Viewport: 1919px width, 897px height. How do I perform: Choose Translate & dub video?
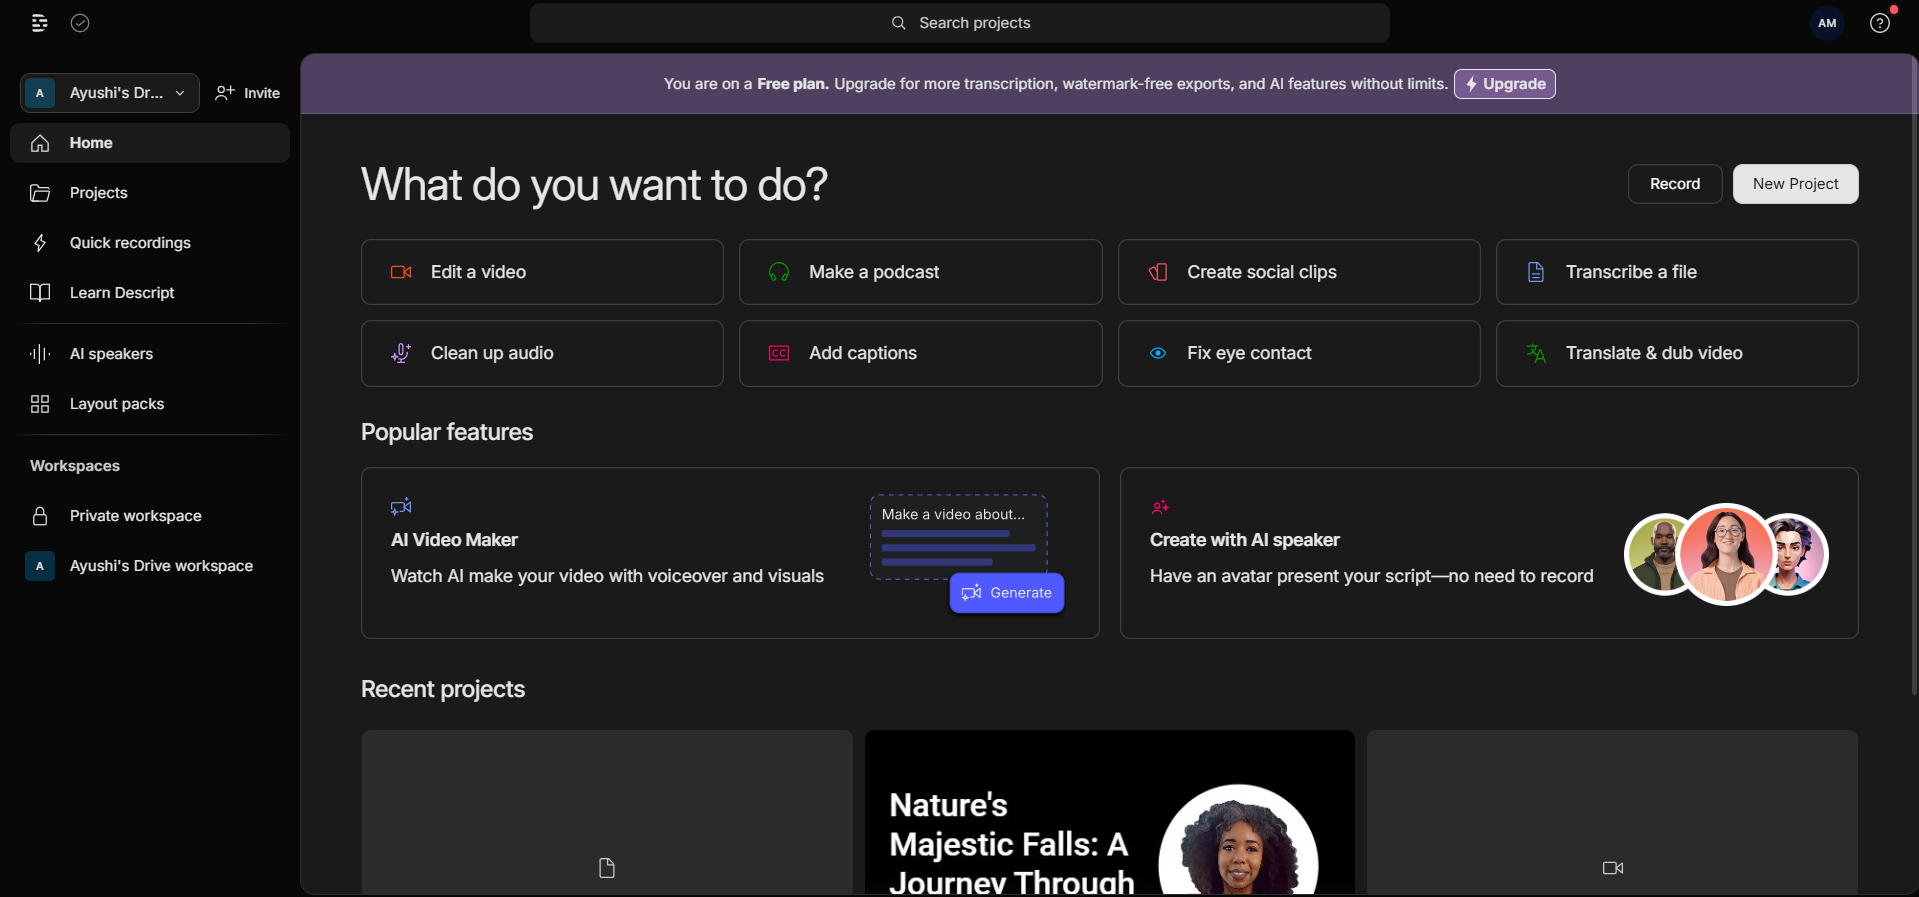pos(1677,353)
